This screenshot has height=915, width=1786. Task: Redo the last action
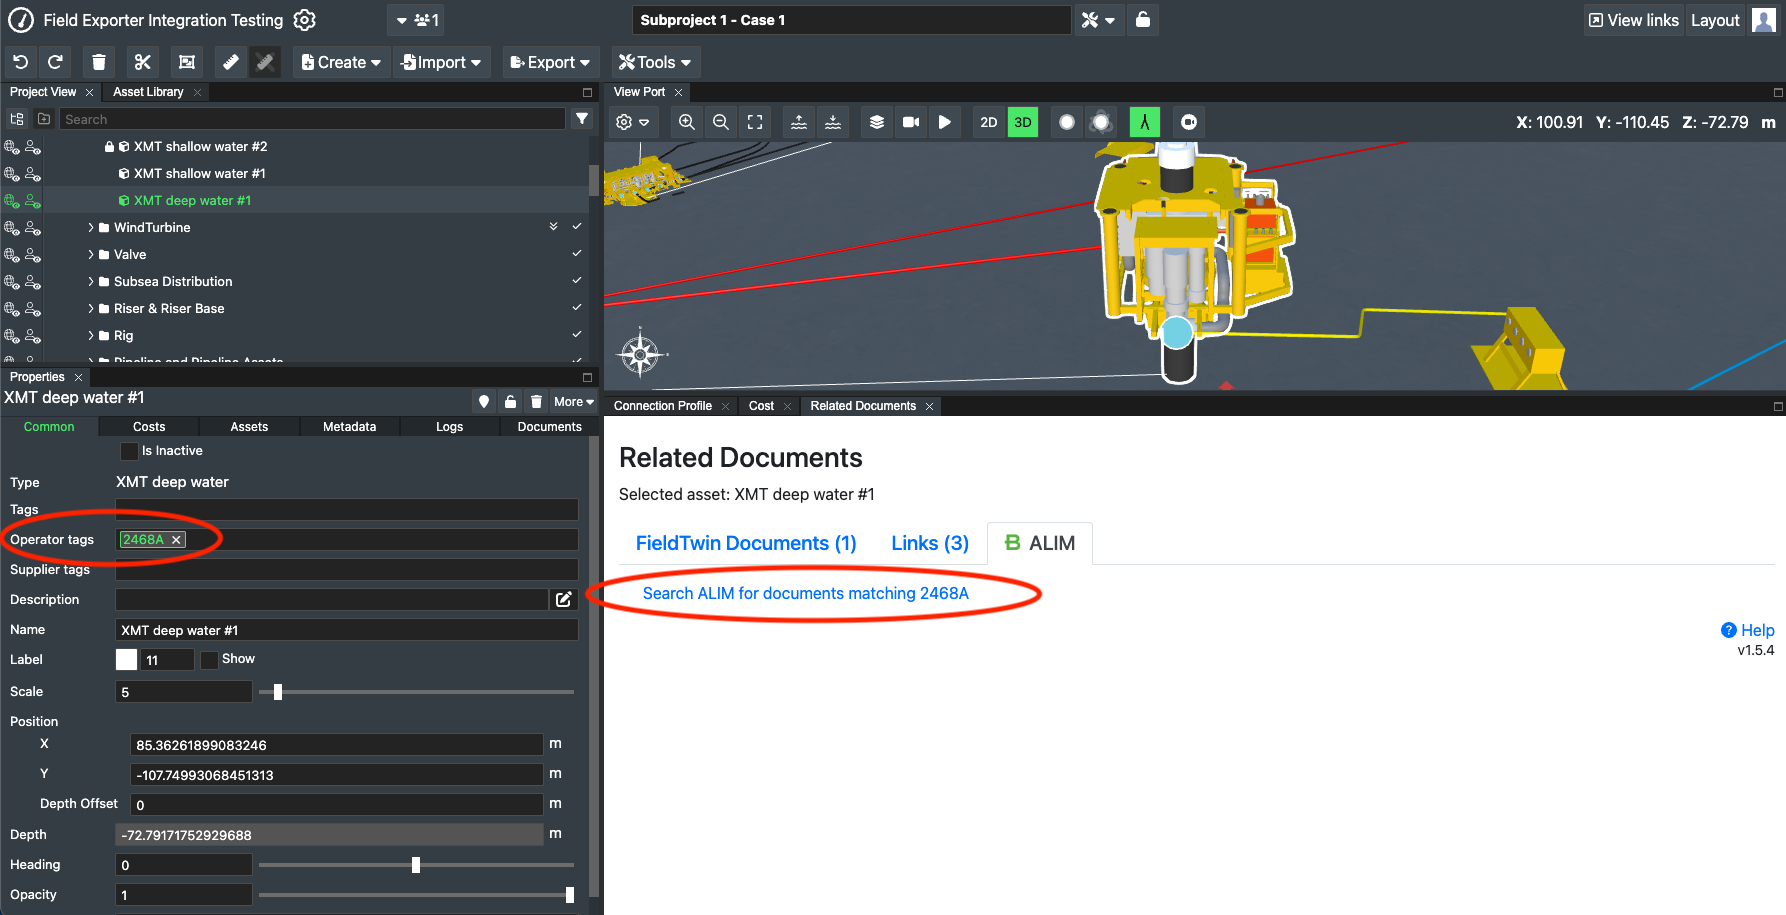coord(56,62)
